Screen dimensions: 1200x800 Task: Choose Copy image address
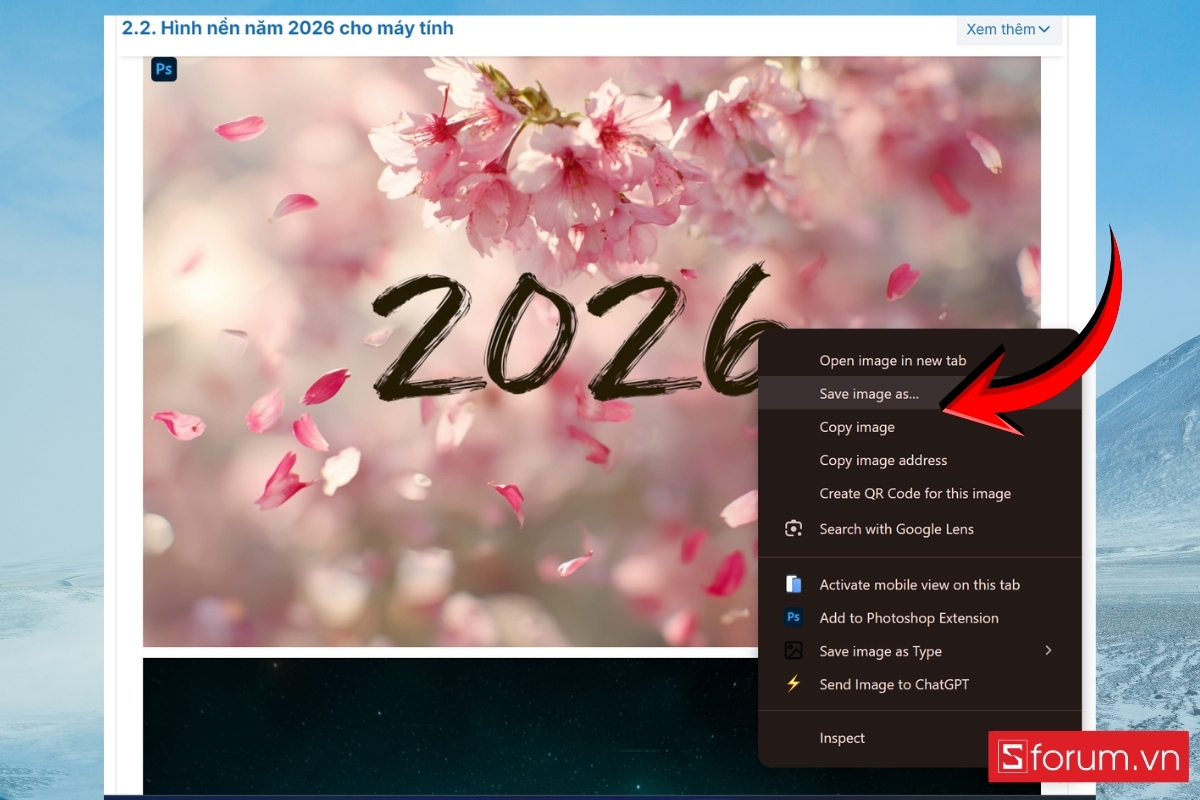click(x=883, y=460)
